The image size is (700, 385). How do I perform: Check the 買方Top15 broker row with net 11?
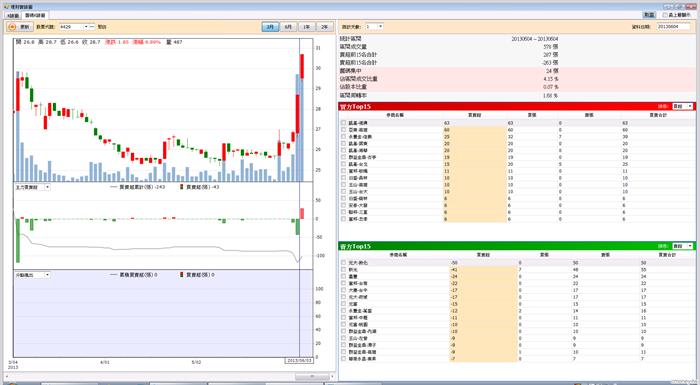point(343,171)
